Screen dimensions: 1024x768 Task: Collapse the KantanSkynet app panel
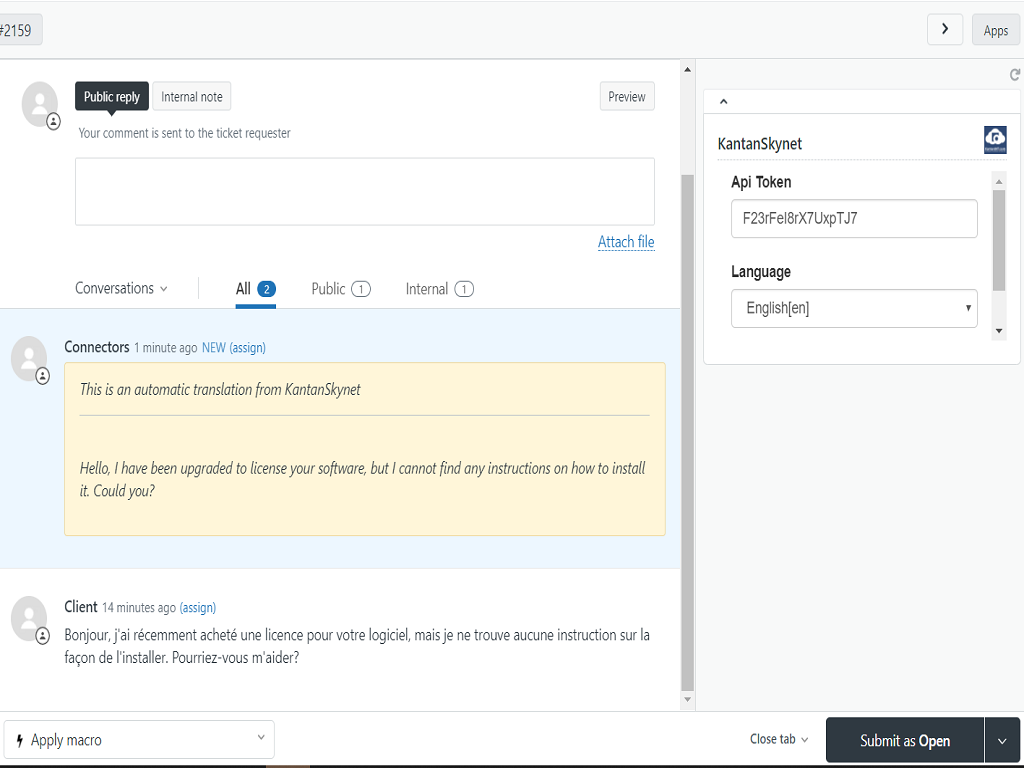tap(724, 101)
